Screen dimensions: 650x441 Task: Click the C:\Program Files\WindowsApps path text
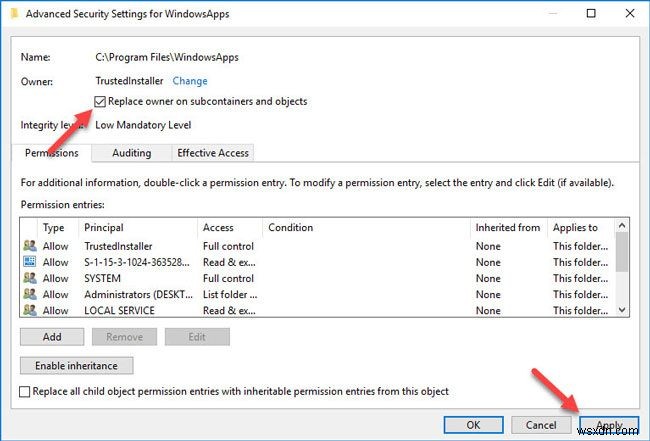click(x=167, y=57)
